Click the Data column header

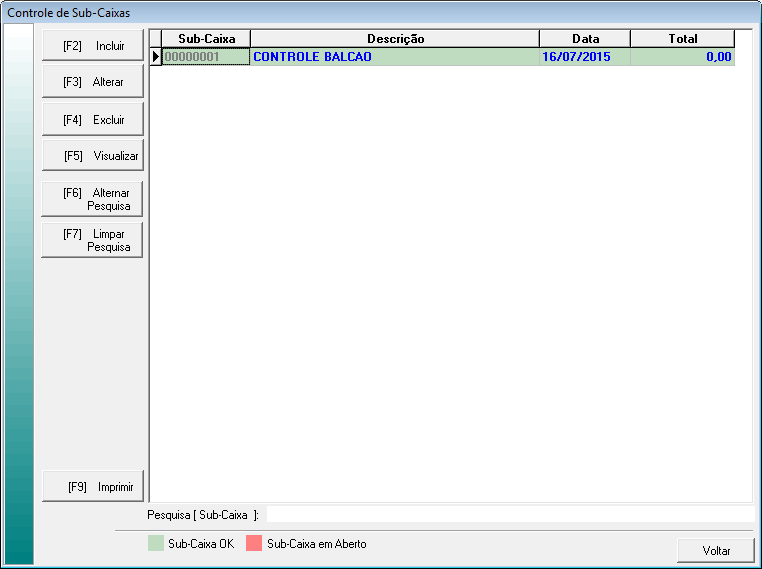(585, 38)
